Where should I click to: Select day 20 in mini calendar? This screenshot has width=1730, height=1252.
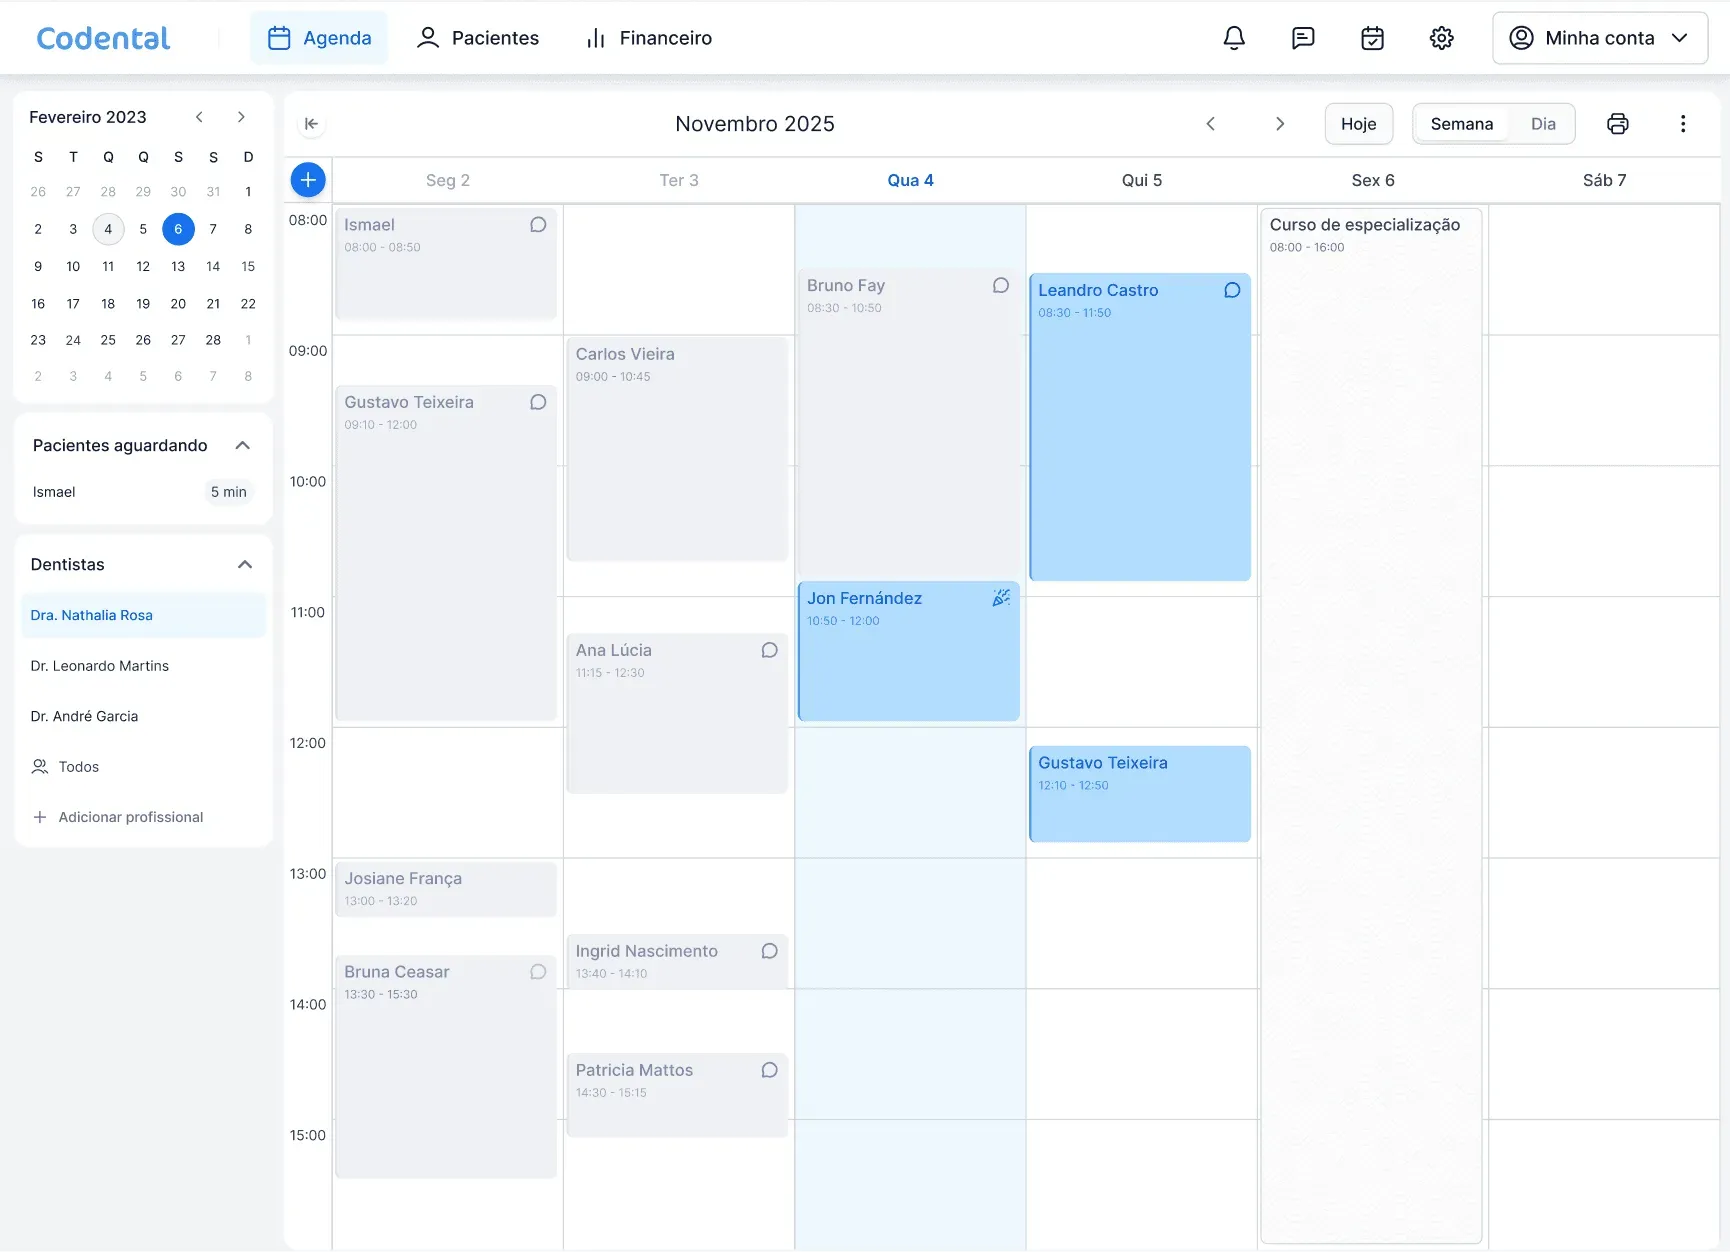tap(178, 304)
